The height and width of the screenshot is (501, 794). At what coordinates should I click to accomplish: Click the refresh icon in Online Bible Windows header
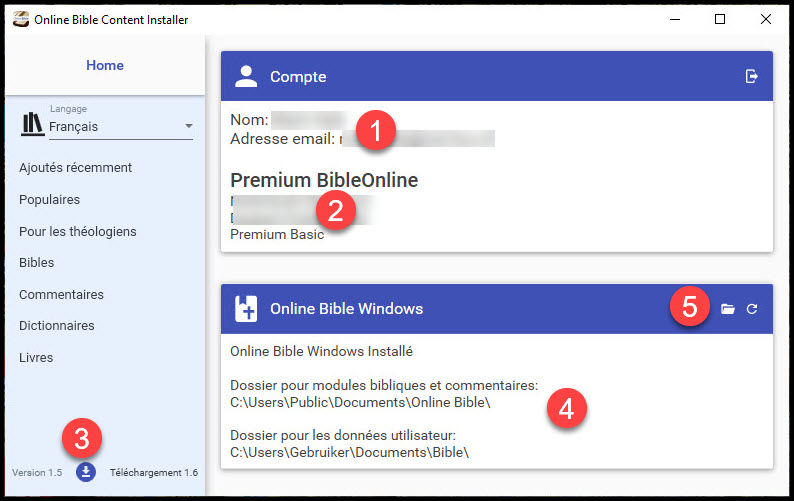[752, 309]
